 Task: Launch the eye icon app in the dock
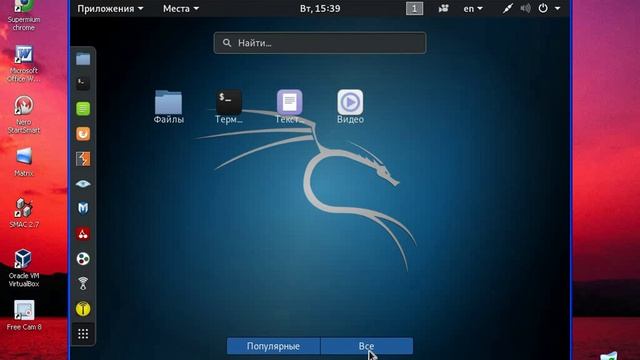click(x=83, y=184)
